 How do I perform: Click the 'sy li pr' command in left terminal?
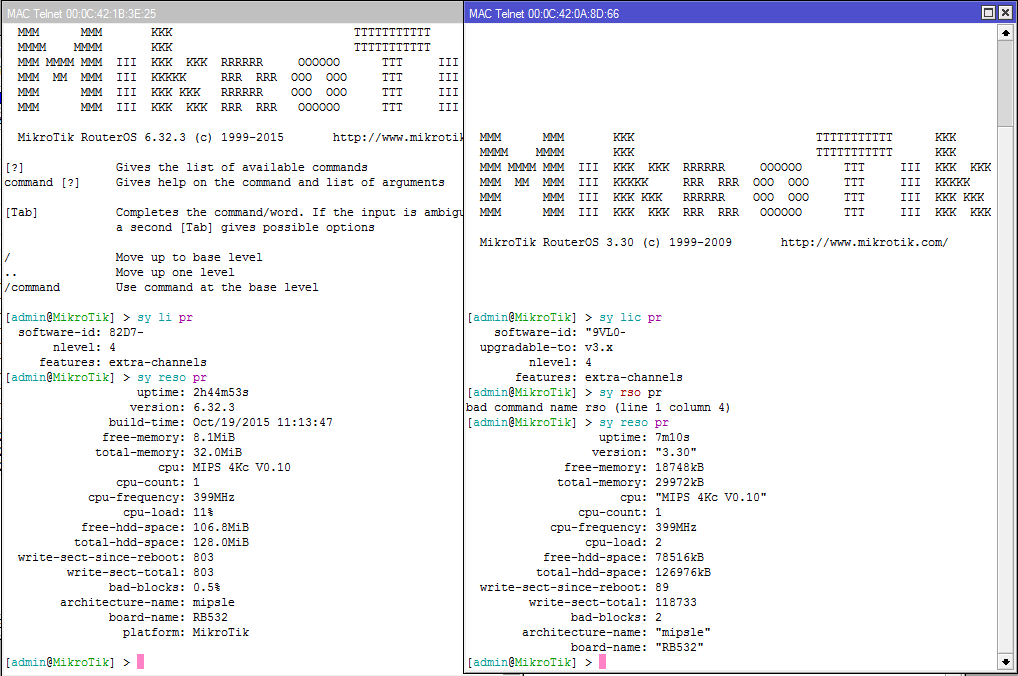pyautogui.click(x=165, y=318)
